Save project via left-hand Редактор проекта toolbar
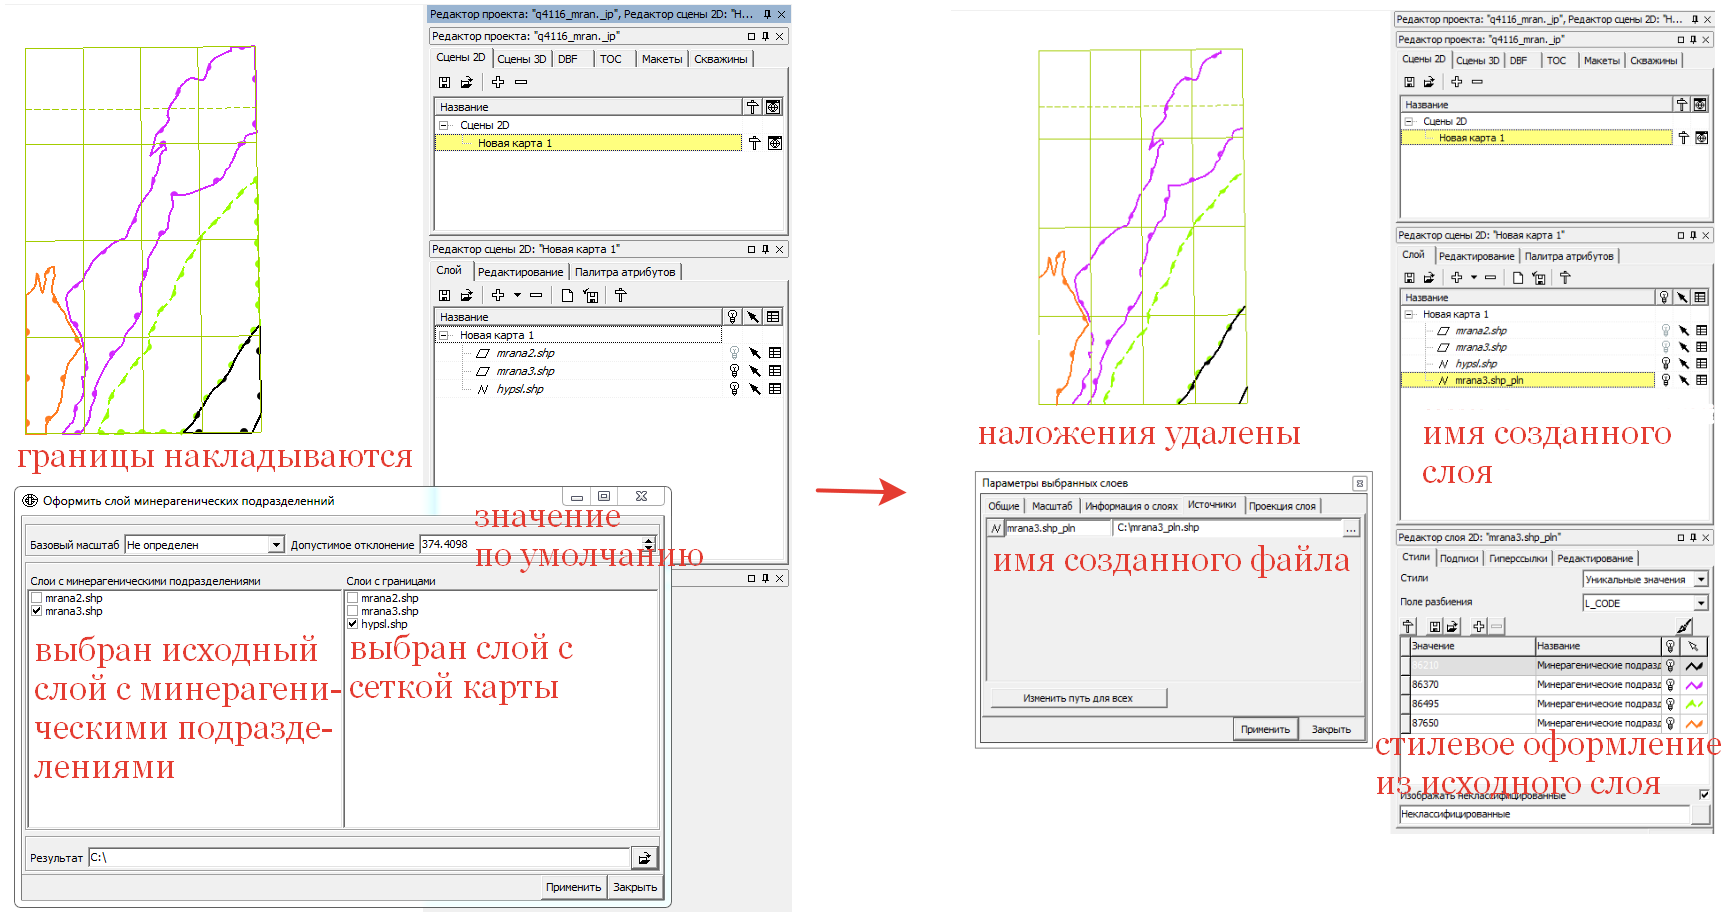The height and width of the screenshot is (912, 1727). 445,82
